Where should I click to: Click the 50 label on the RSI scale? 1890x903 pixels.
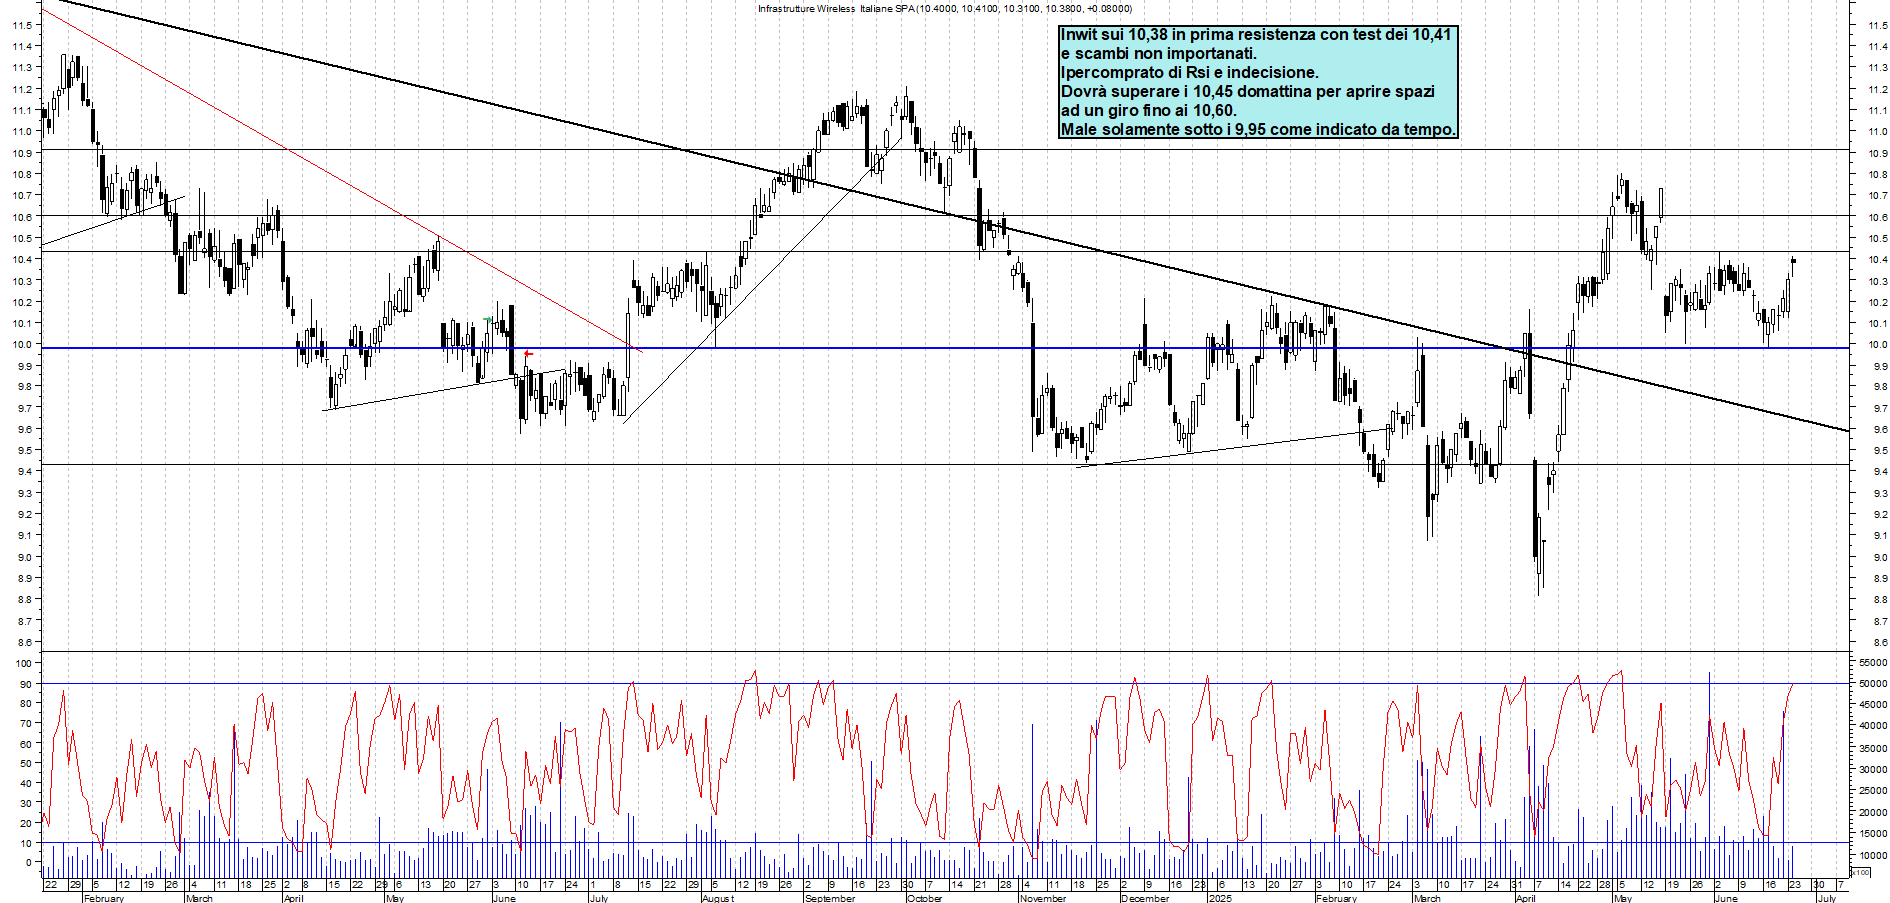pyautogui.click(x=25, y=763)
